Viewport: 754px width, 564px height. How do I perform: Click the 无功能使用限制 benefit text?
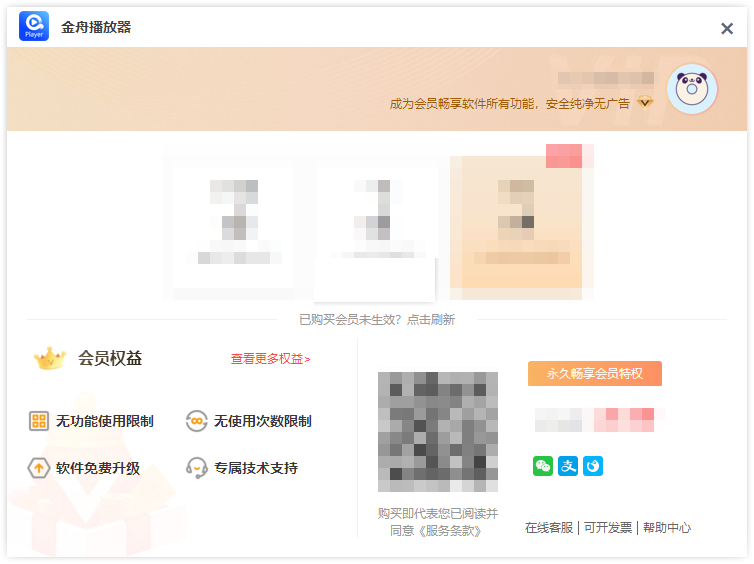(105, 421)
